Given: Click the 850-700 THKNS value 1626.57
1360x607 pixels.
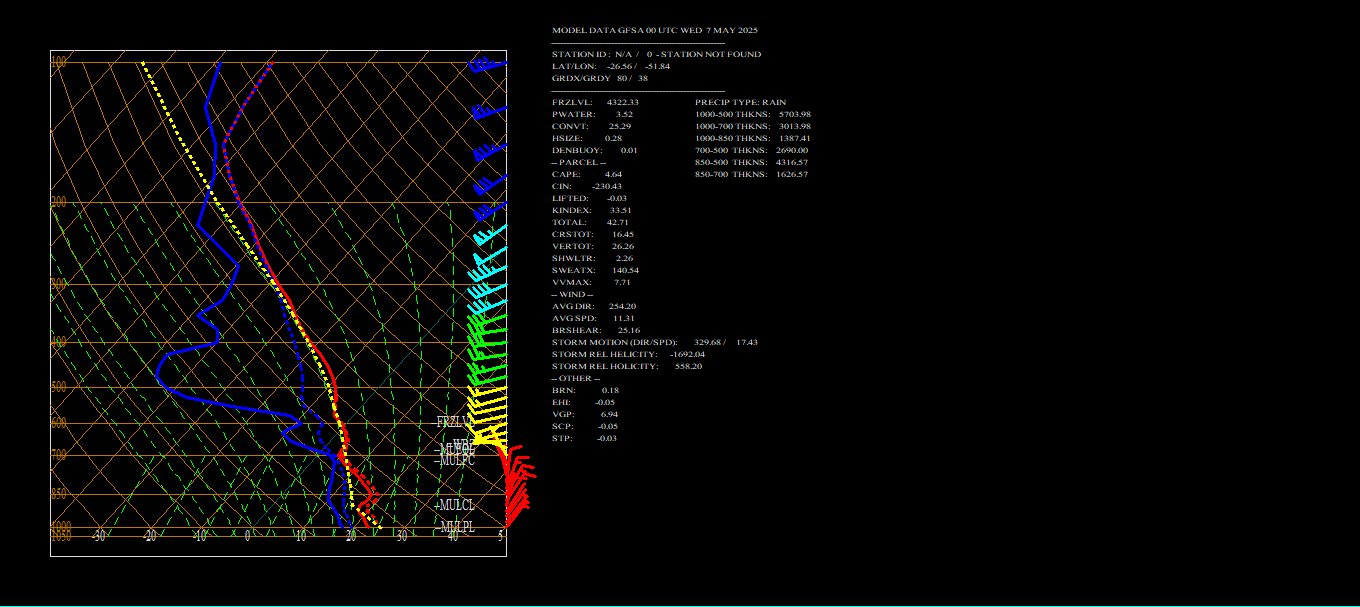Looking at the screenshot, I should pos(792,174).
